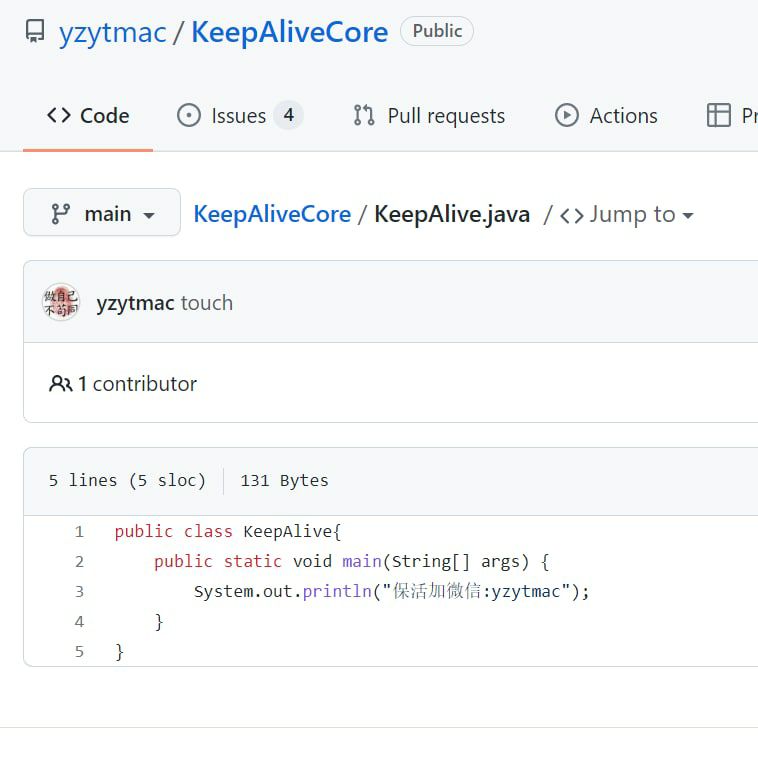
Task: Open the touch commit message
Action: click(207, 303)
